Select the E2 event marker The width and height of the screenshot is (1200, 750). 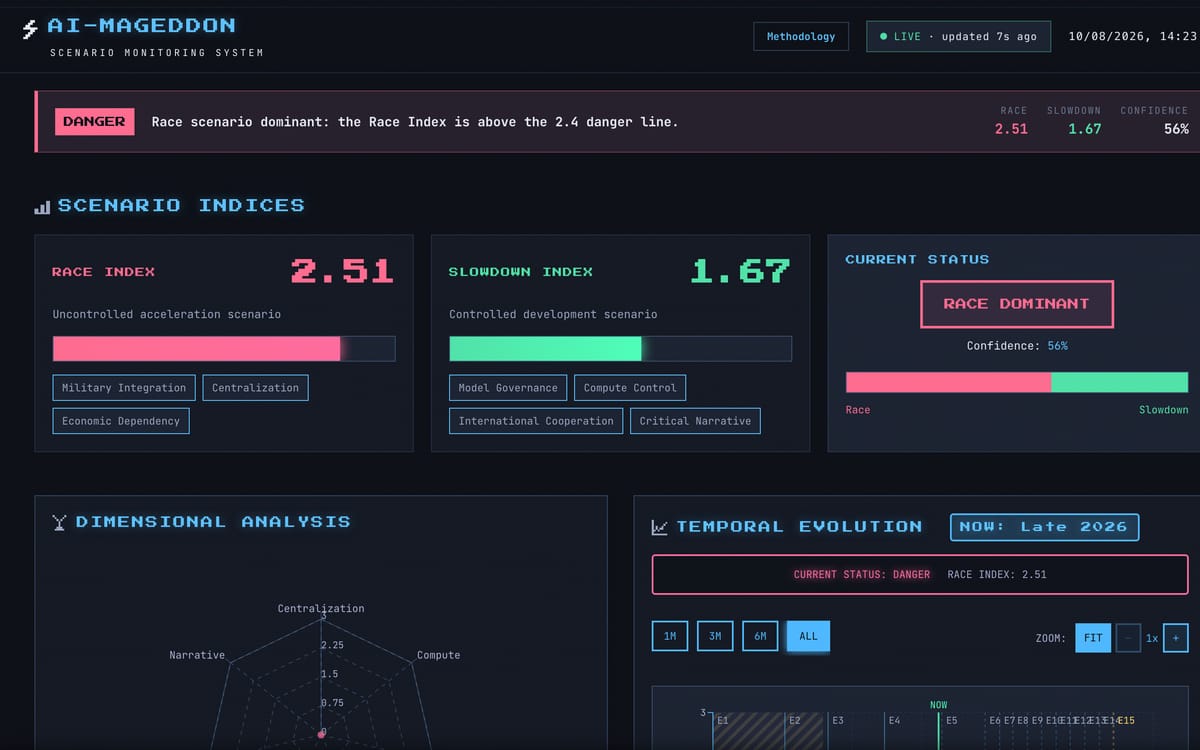(x=795, y=720)
